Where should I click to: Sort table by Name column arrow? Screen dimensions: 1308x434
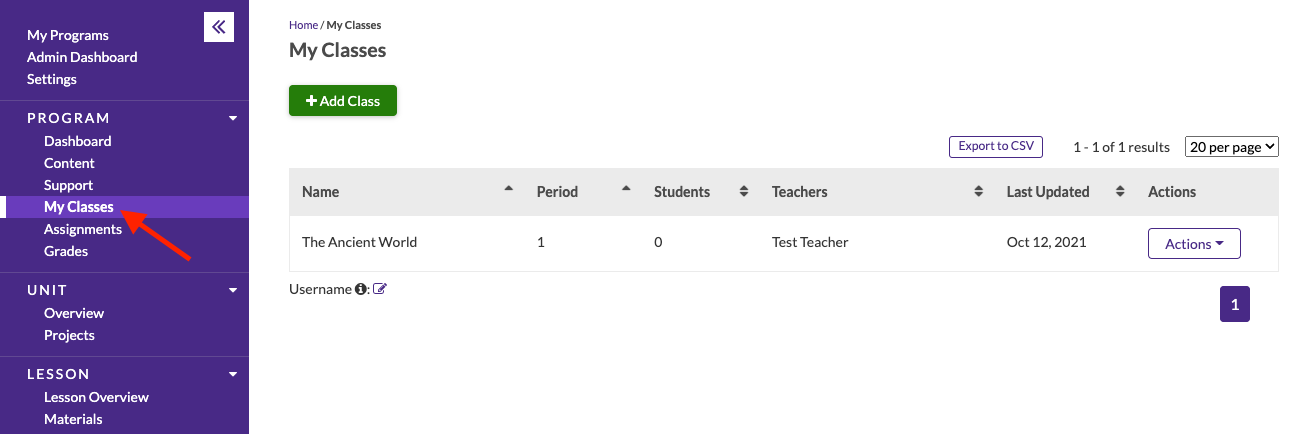(x=508, y=189)
